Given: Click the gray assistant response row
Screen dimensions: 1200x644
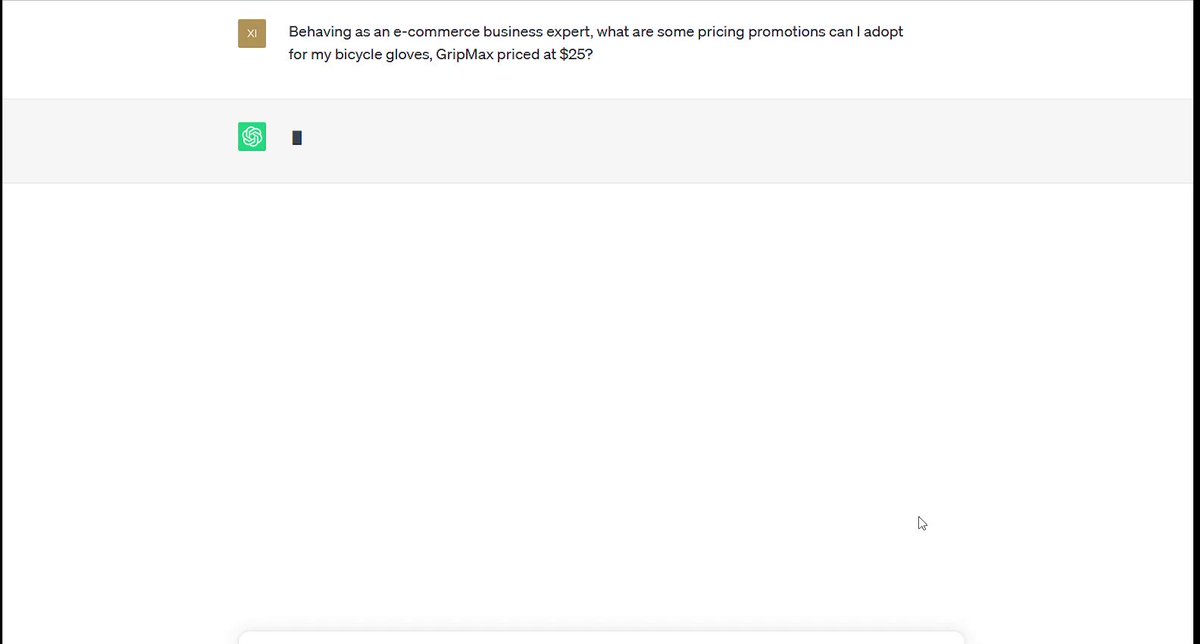Looking at the screenshot, I should (601, 141).
